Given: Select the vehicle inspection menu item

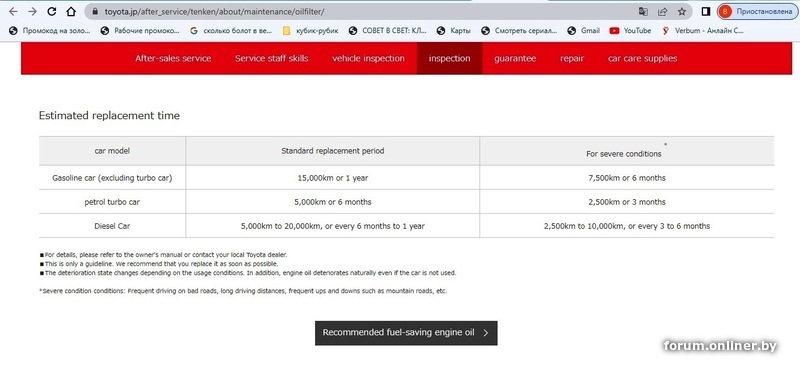Looking at the screenshot, I should click(x=368, y=58).
